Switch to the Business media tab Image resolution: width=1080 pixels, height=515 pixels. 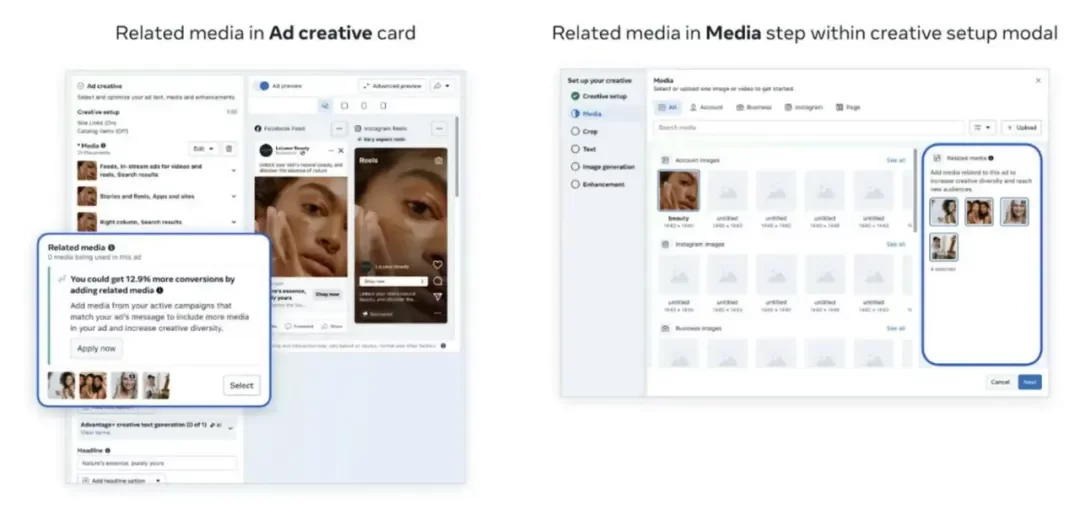click(753, 106)
